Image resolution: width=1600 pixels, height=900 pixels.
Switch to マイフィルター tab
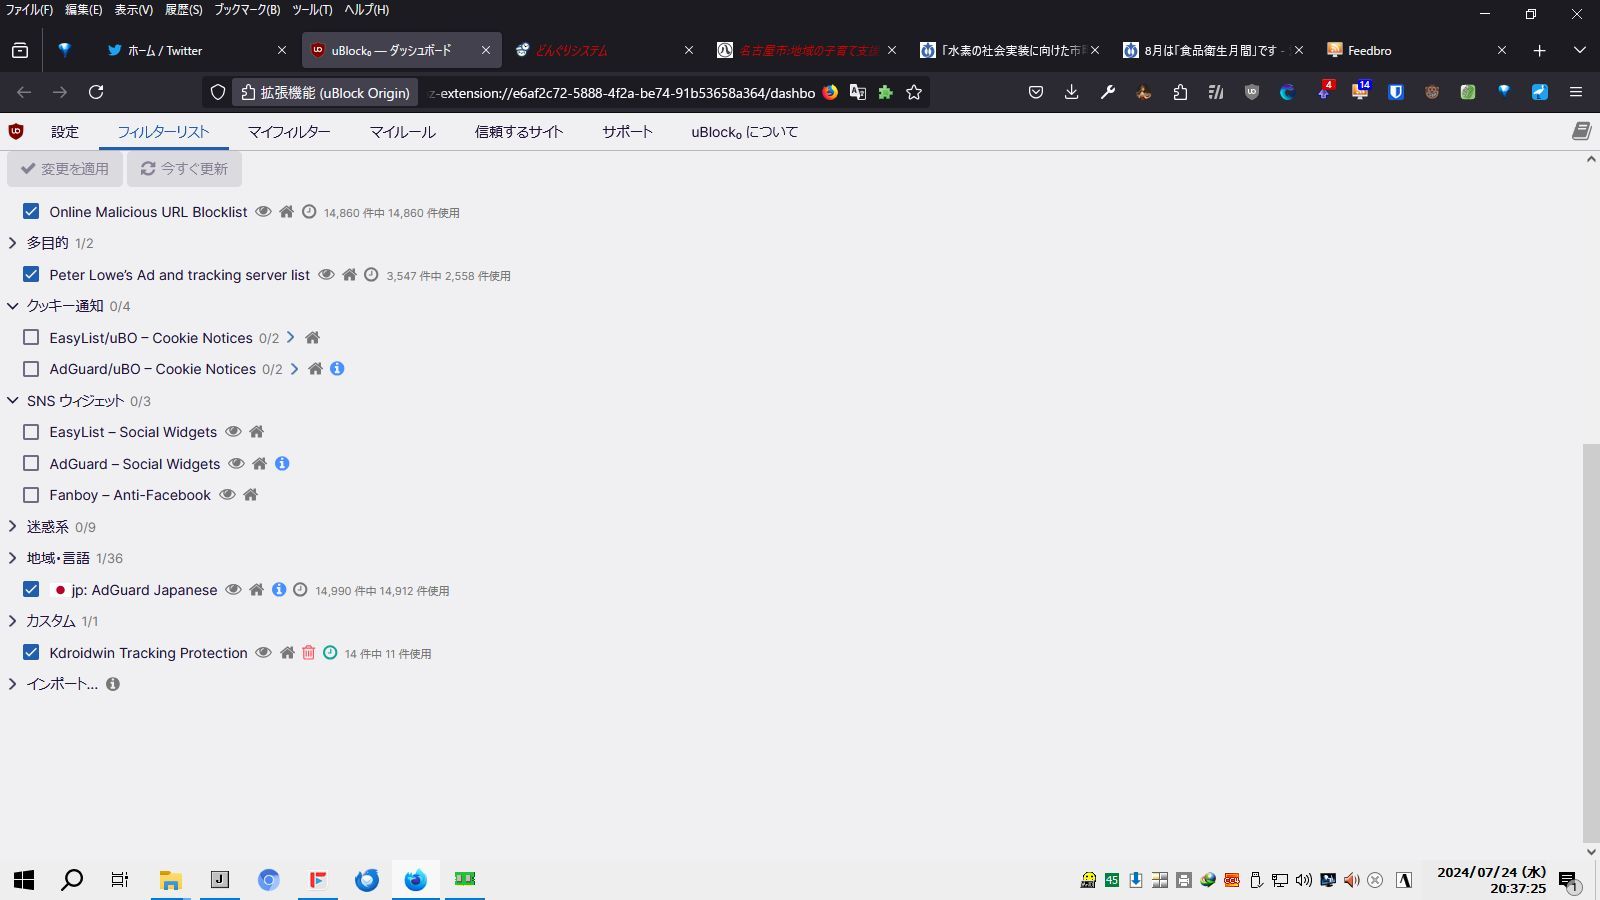[289, 132]
